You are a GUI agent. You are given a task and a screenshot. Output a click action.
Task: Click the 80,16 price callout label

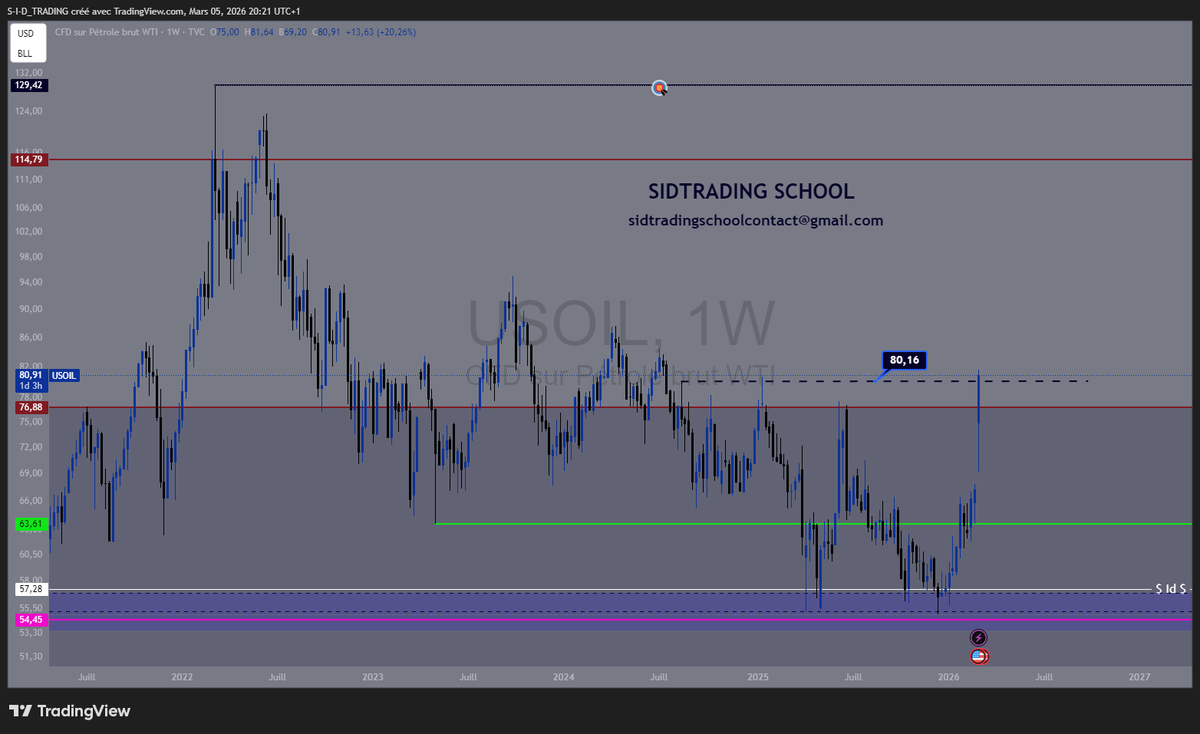point(904,360)
